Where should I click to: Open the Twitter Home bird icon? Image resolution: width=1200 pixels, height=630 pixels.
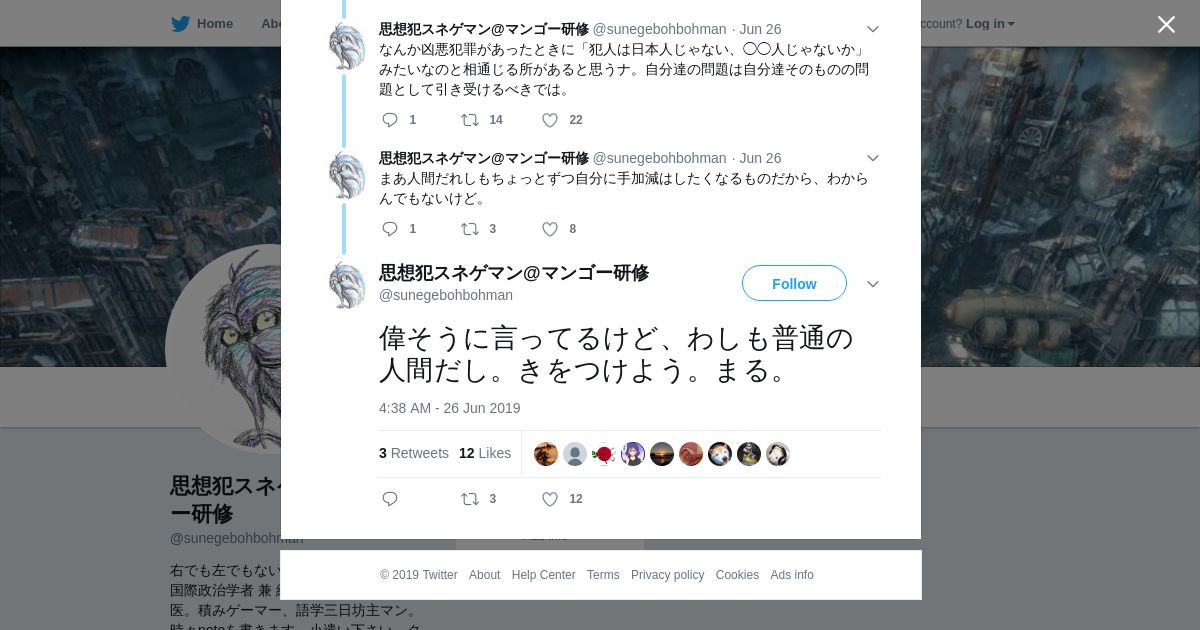click(x=180, y=24)
